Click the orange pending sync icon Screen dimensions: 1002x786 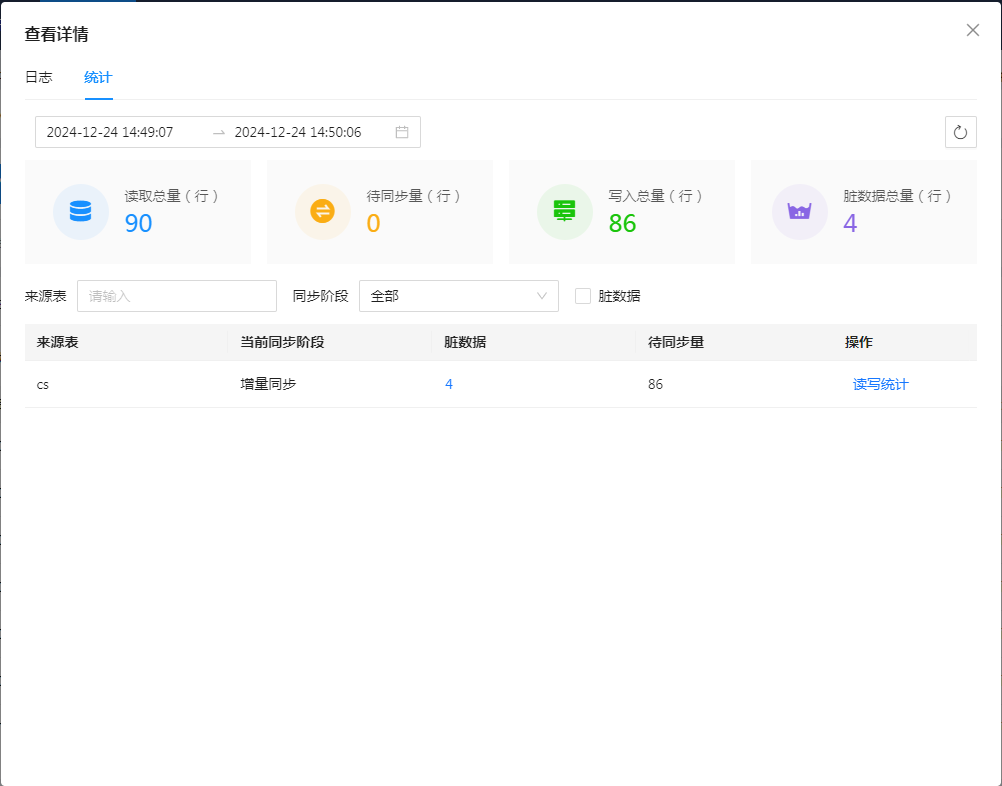[x=322, y=212]
